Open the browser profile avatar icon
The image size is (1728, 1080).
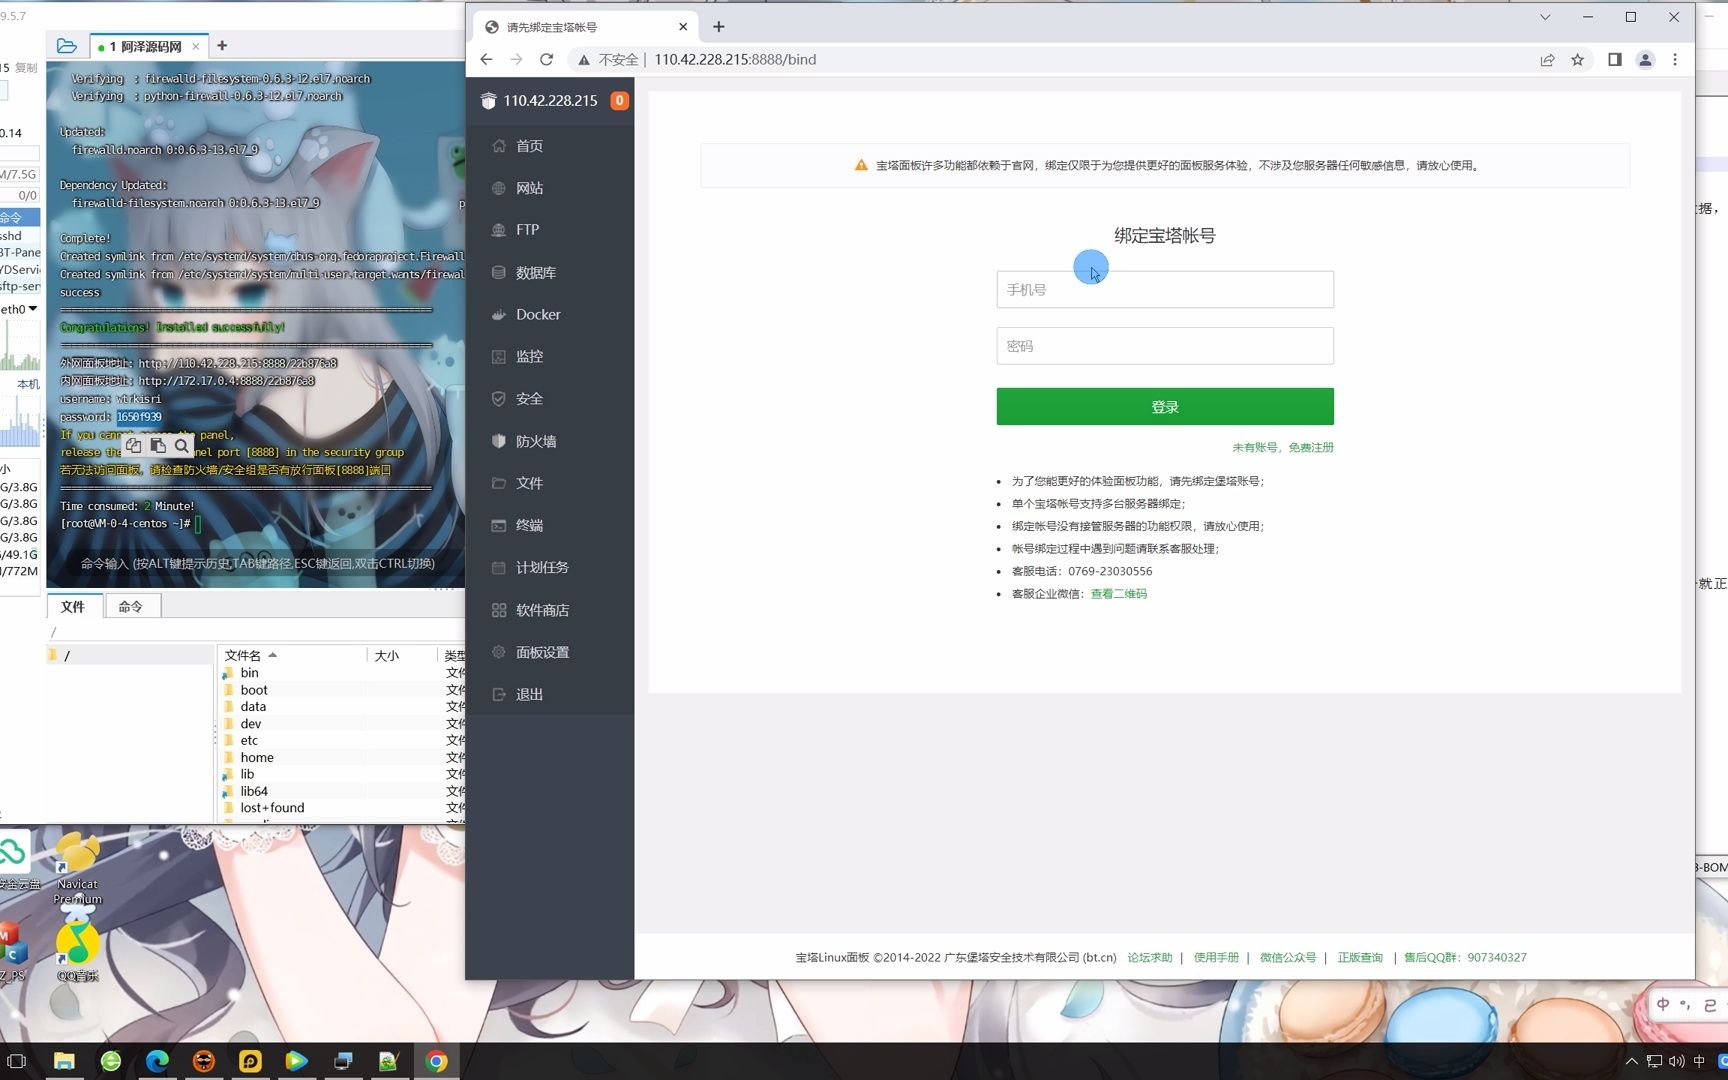(1645, 60)
